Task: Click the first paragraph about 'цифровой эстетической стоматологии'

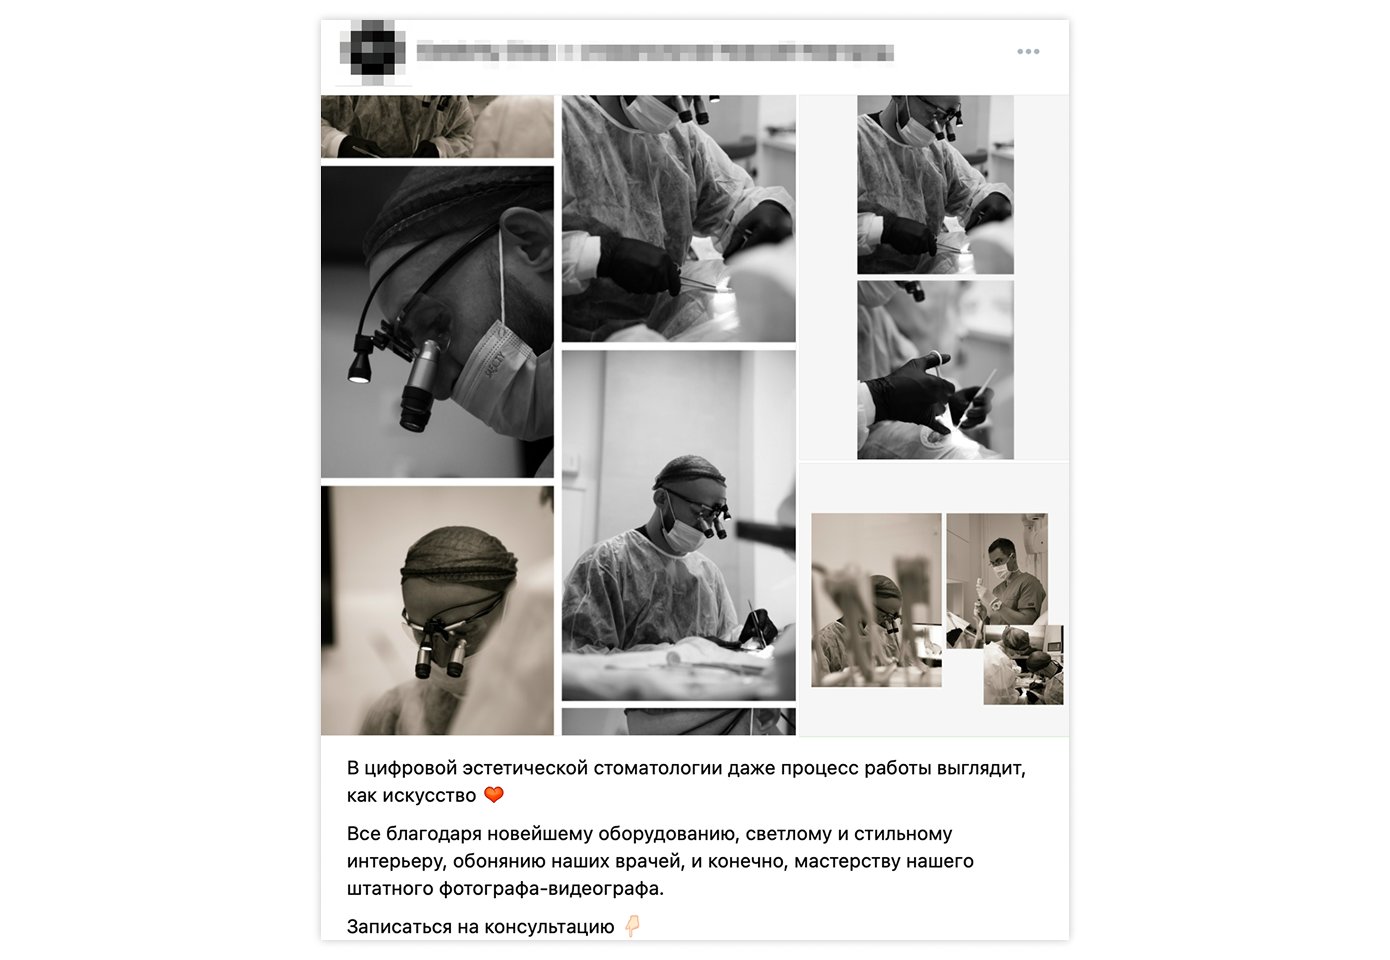Action: click(686, 782)
